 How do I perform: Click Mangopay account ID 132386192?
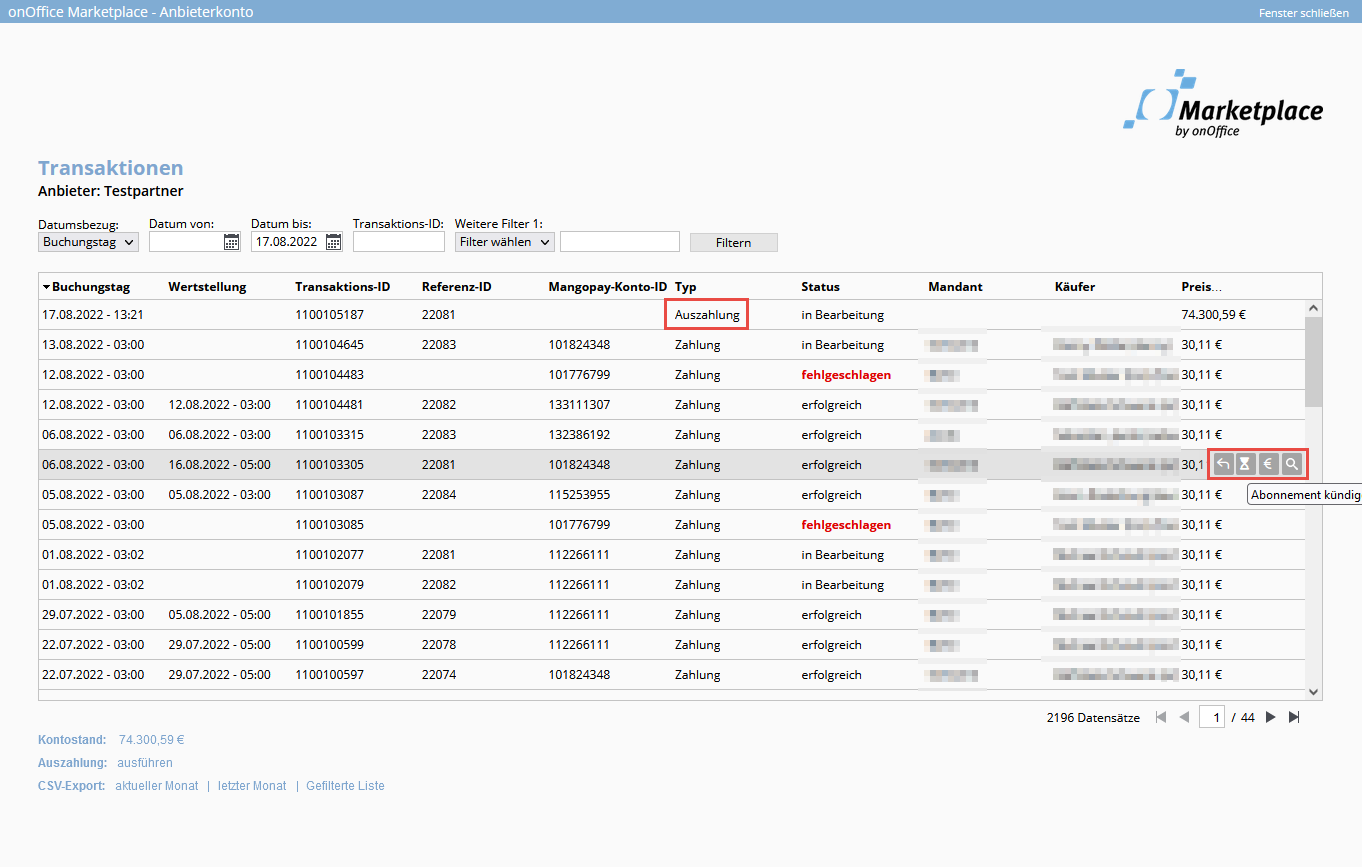coord(579,435)
